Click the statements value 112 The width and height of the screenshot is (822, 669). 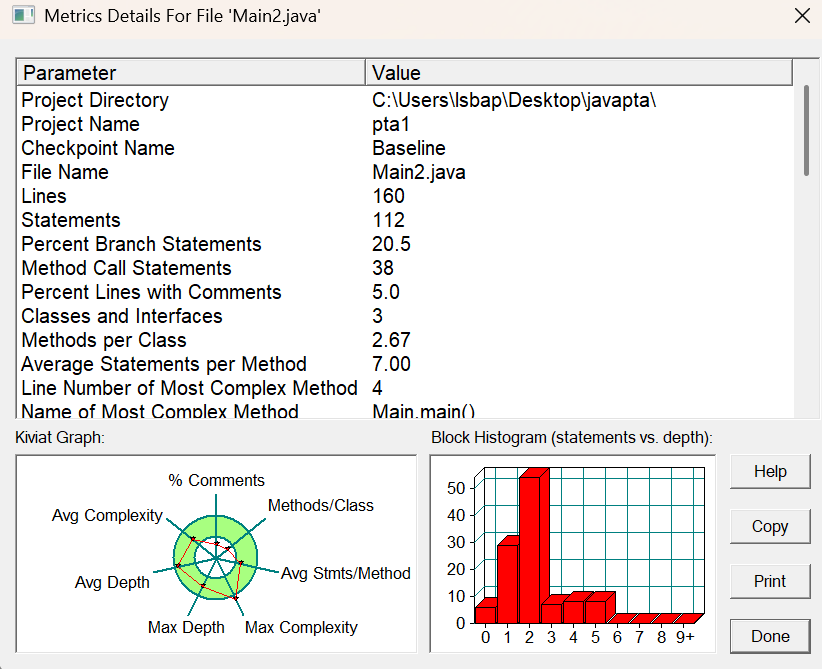[388, 220]
